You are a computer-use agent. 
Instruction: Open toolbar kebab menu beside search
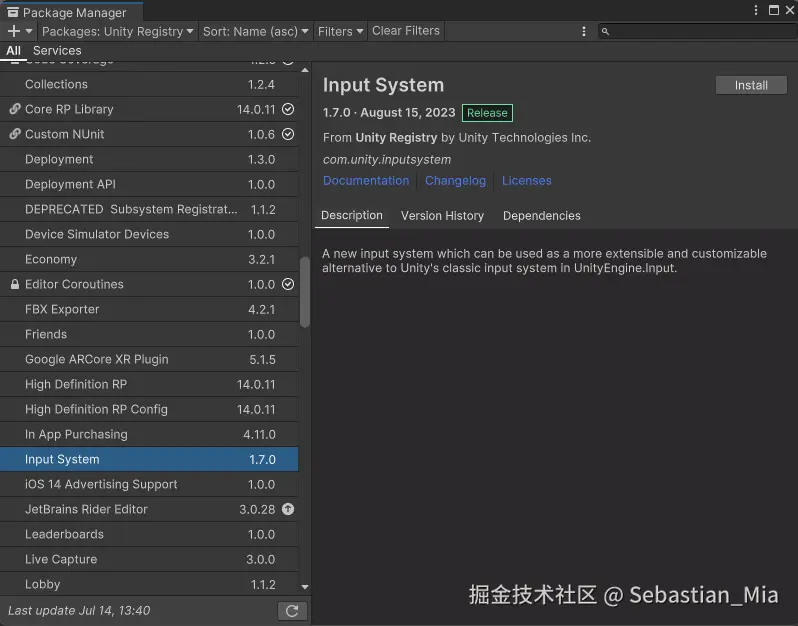click(584, 32)
